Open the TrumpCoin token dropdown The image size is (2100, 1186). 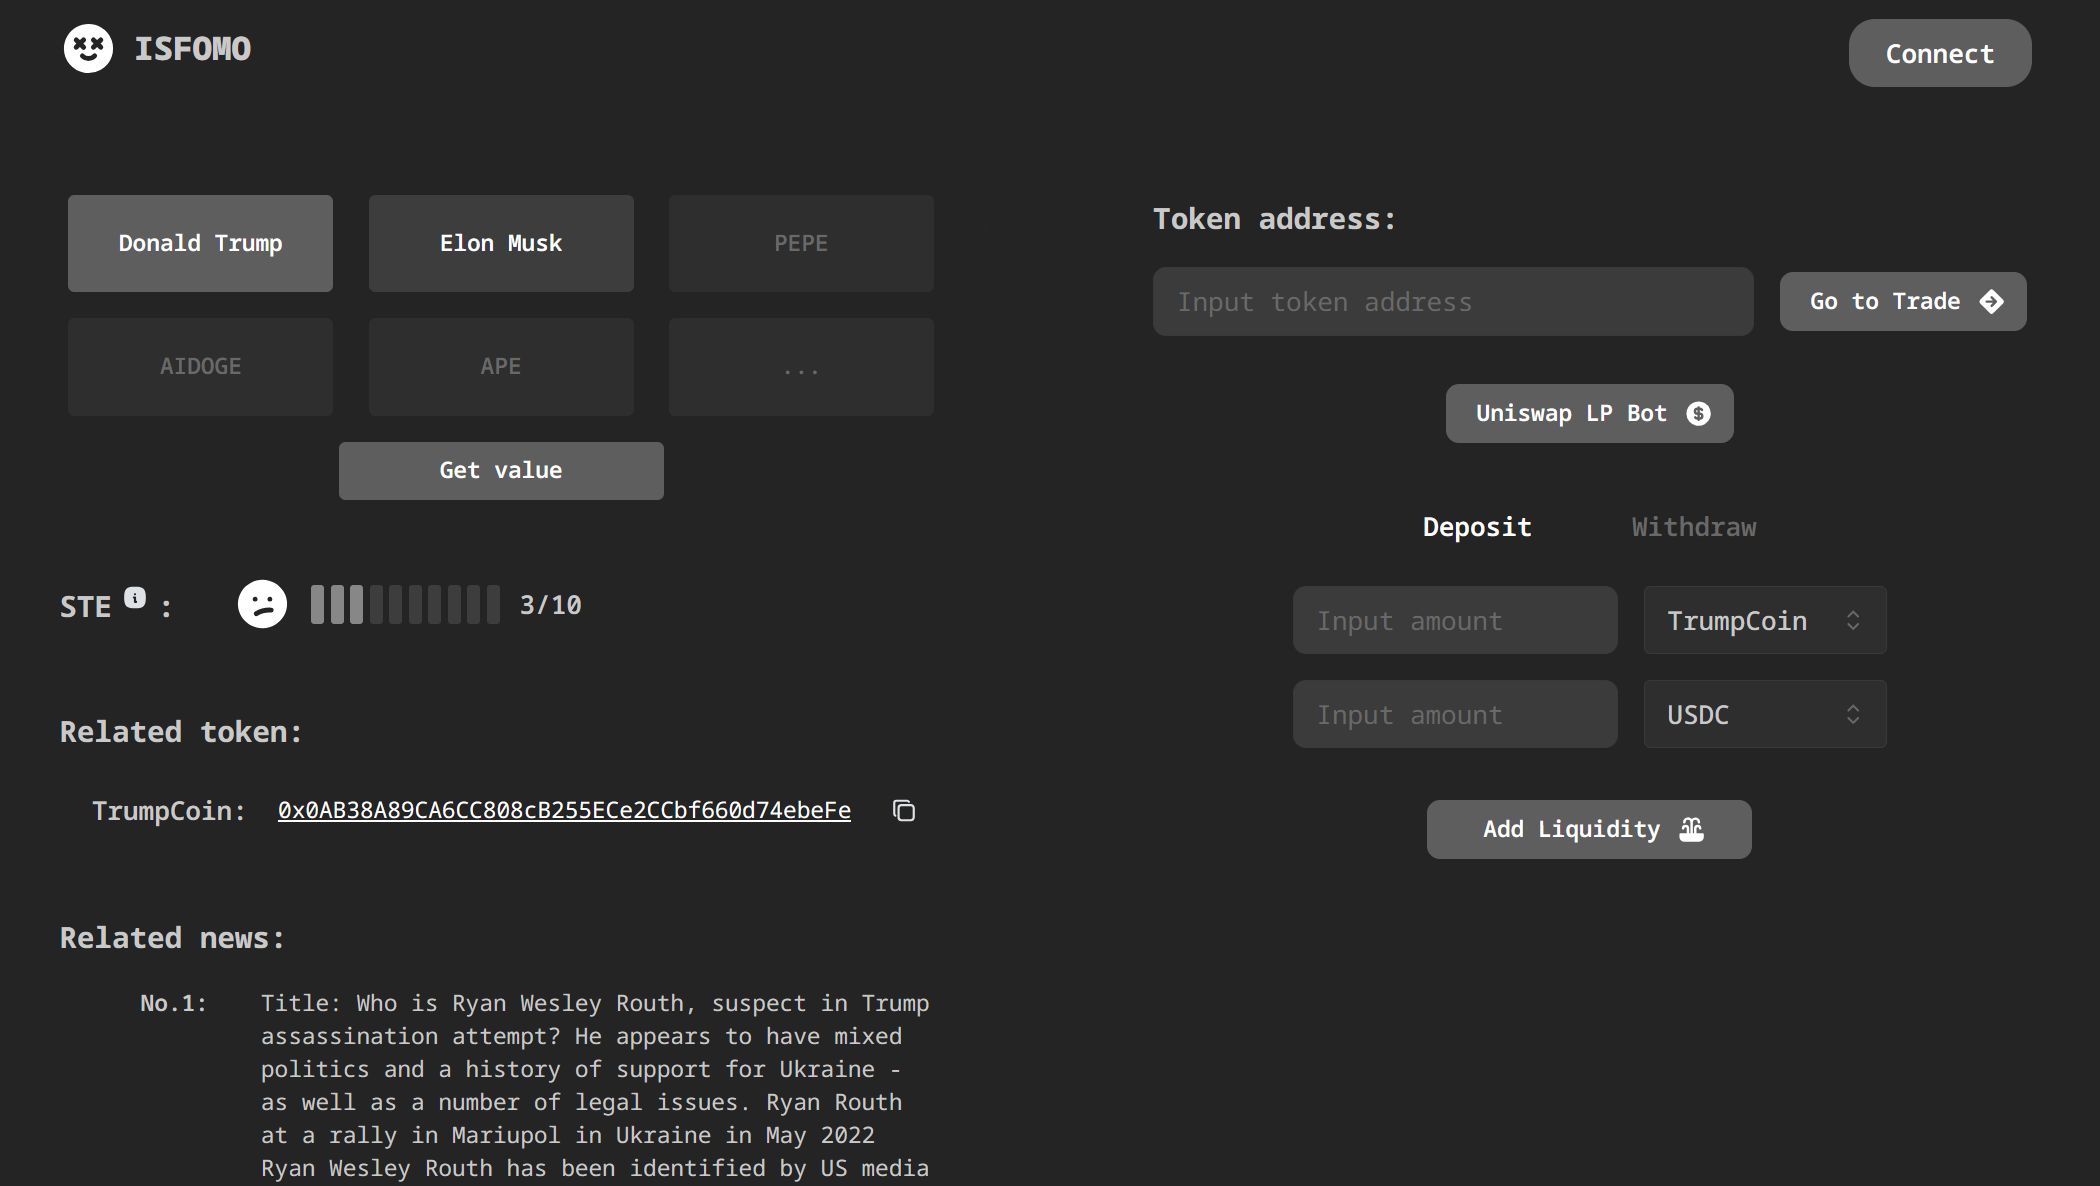pyautogui.click(x=1765, y=620)
